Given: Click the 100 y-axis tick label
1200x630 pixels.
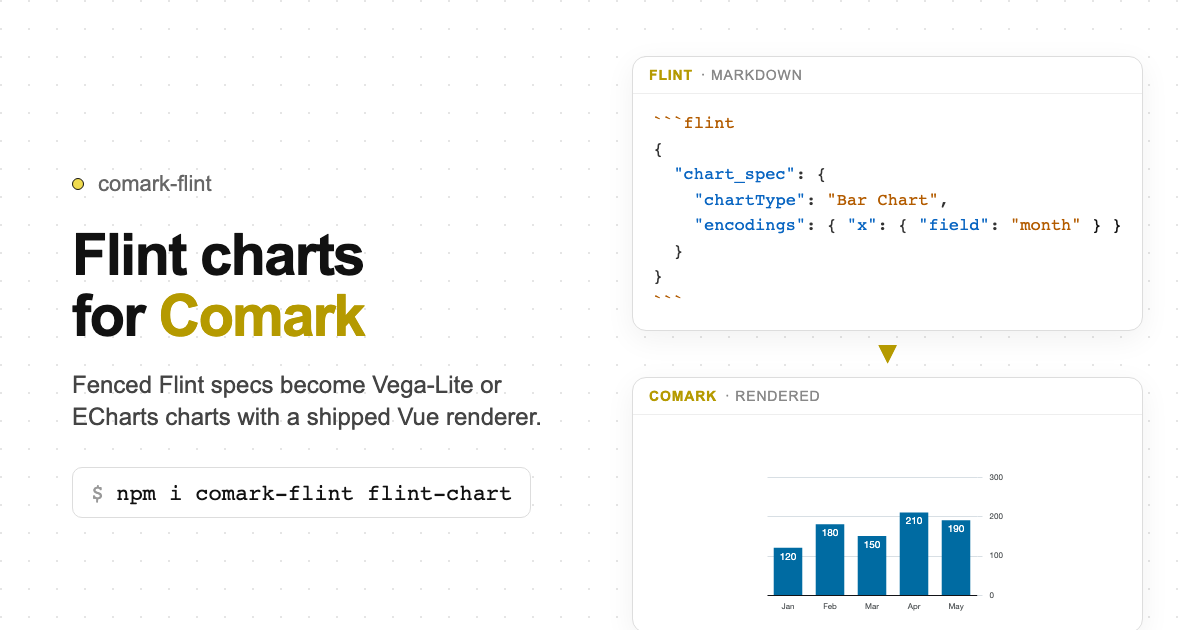Looking at the screenshot, I should click(996, 556).
